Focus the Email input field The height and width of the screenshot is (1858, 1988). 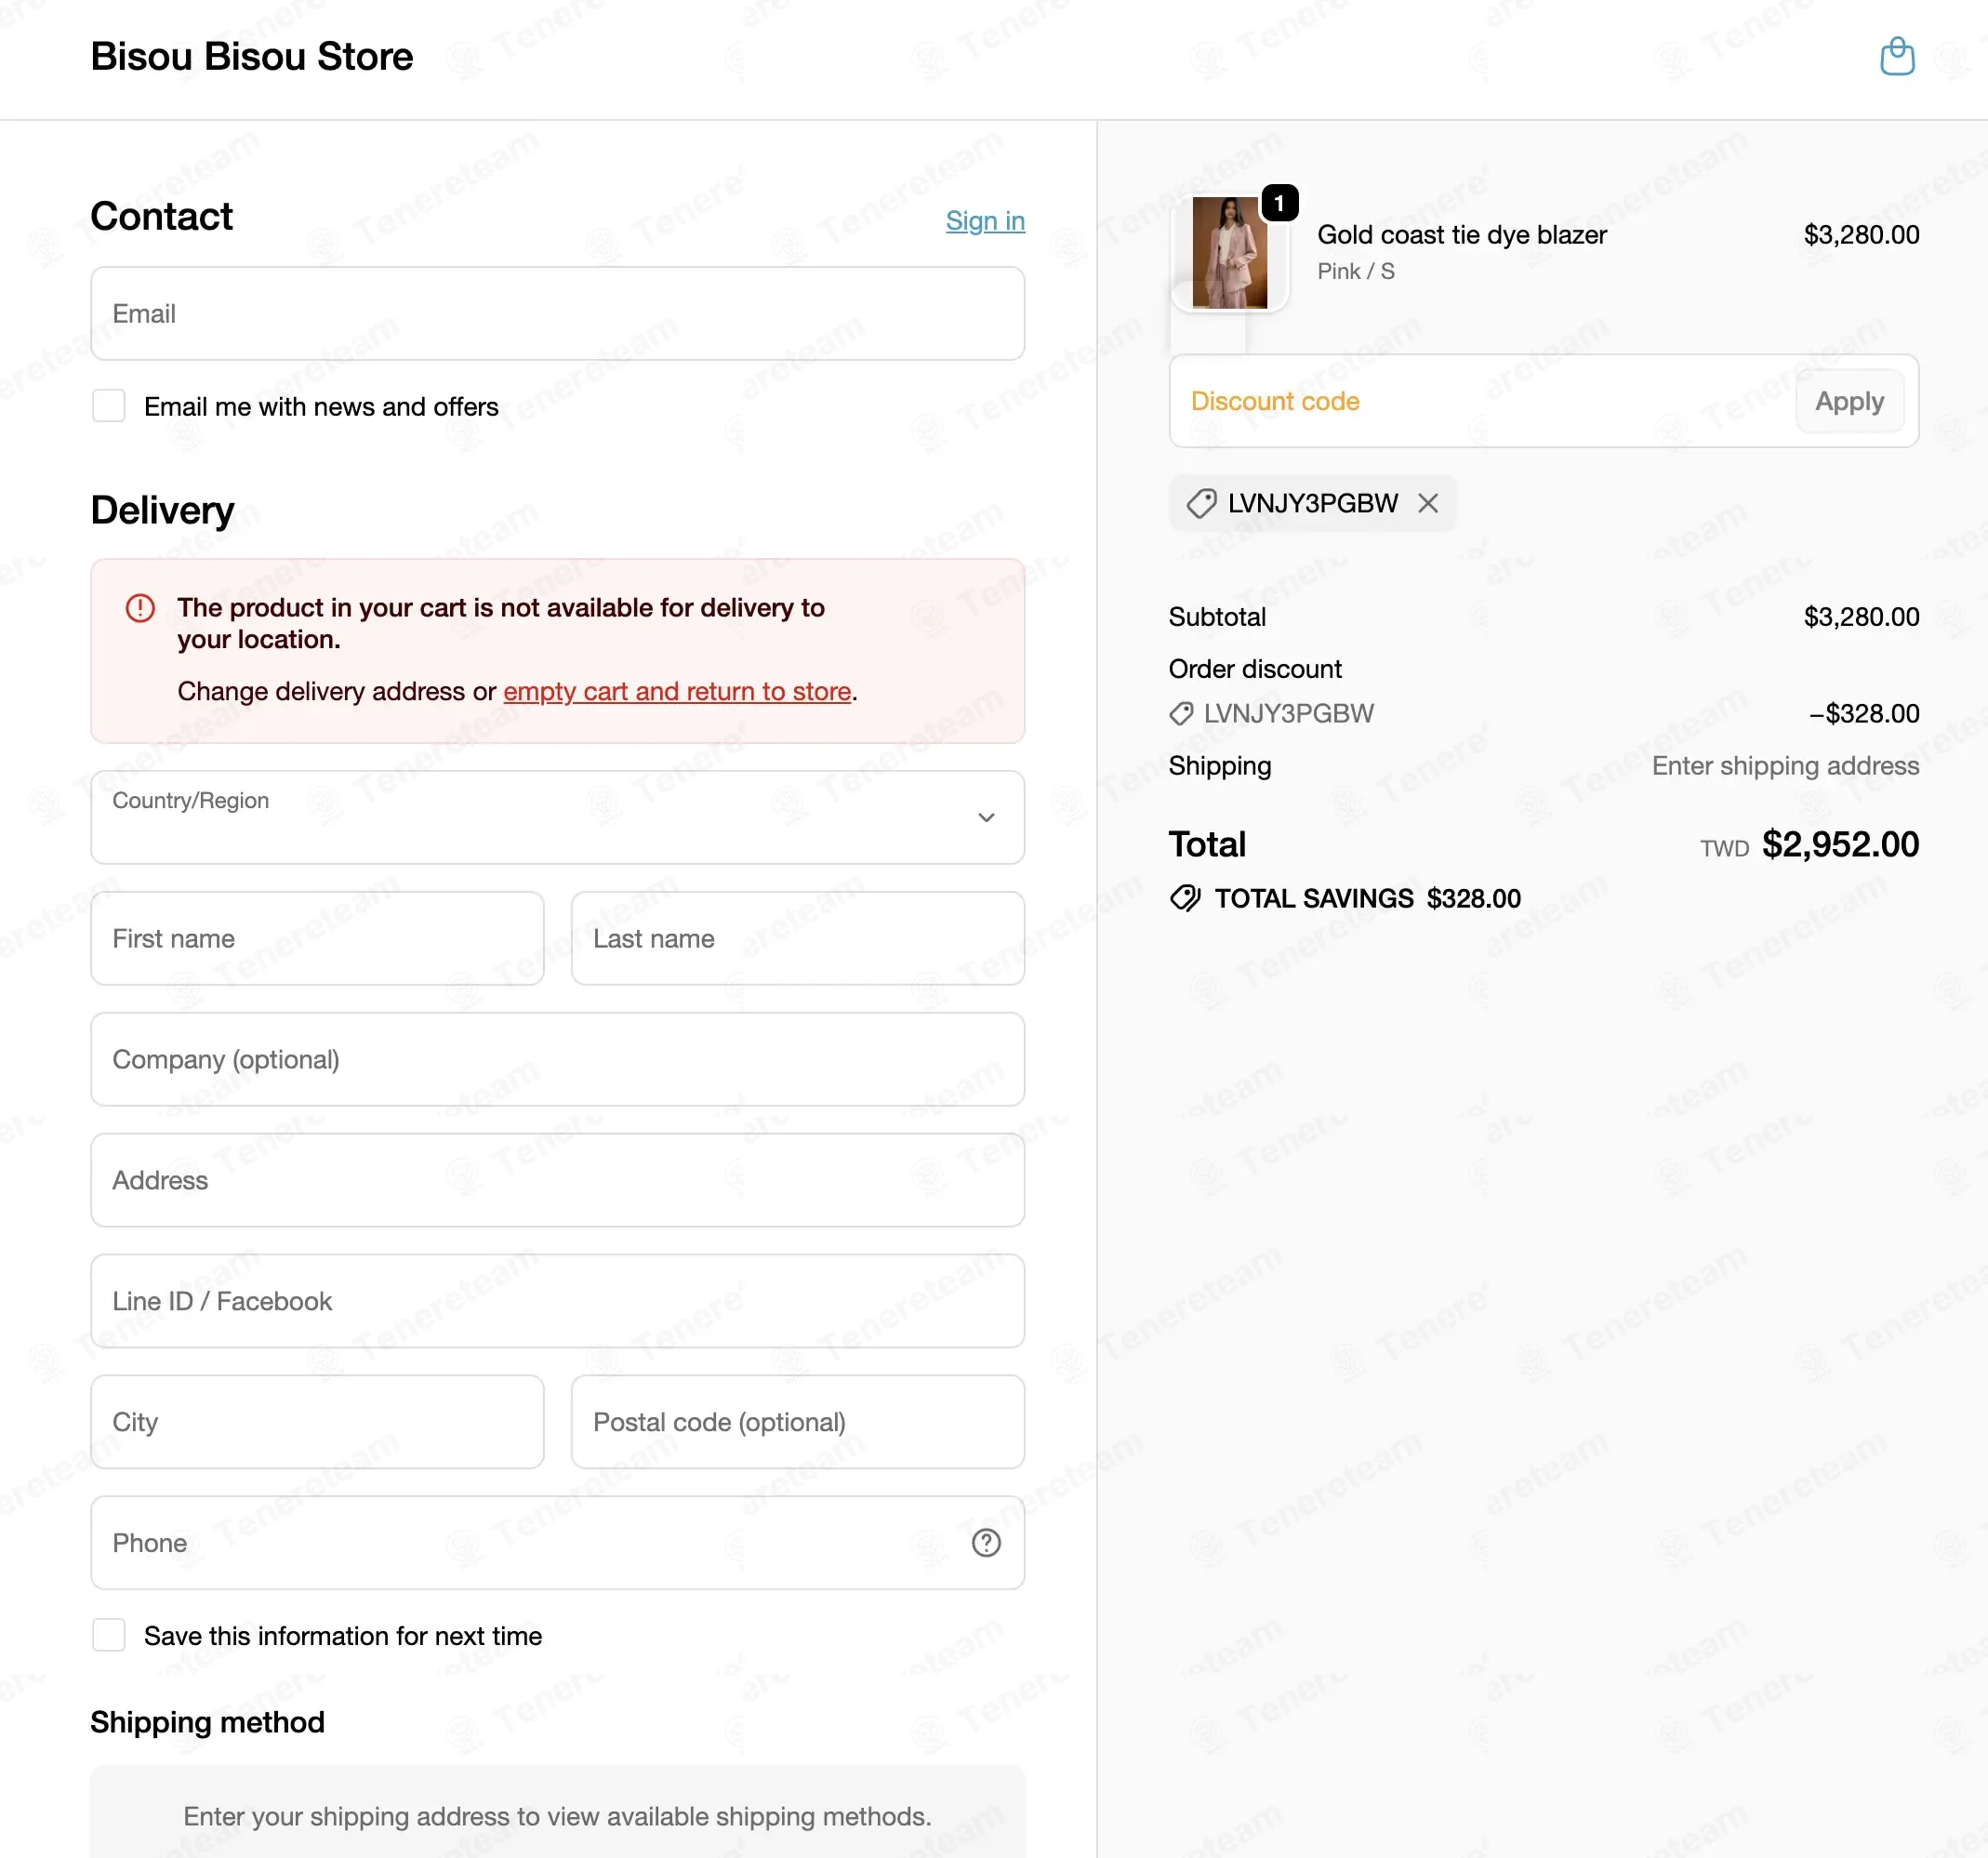coord(558,314)
